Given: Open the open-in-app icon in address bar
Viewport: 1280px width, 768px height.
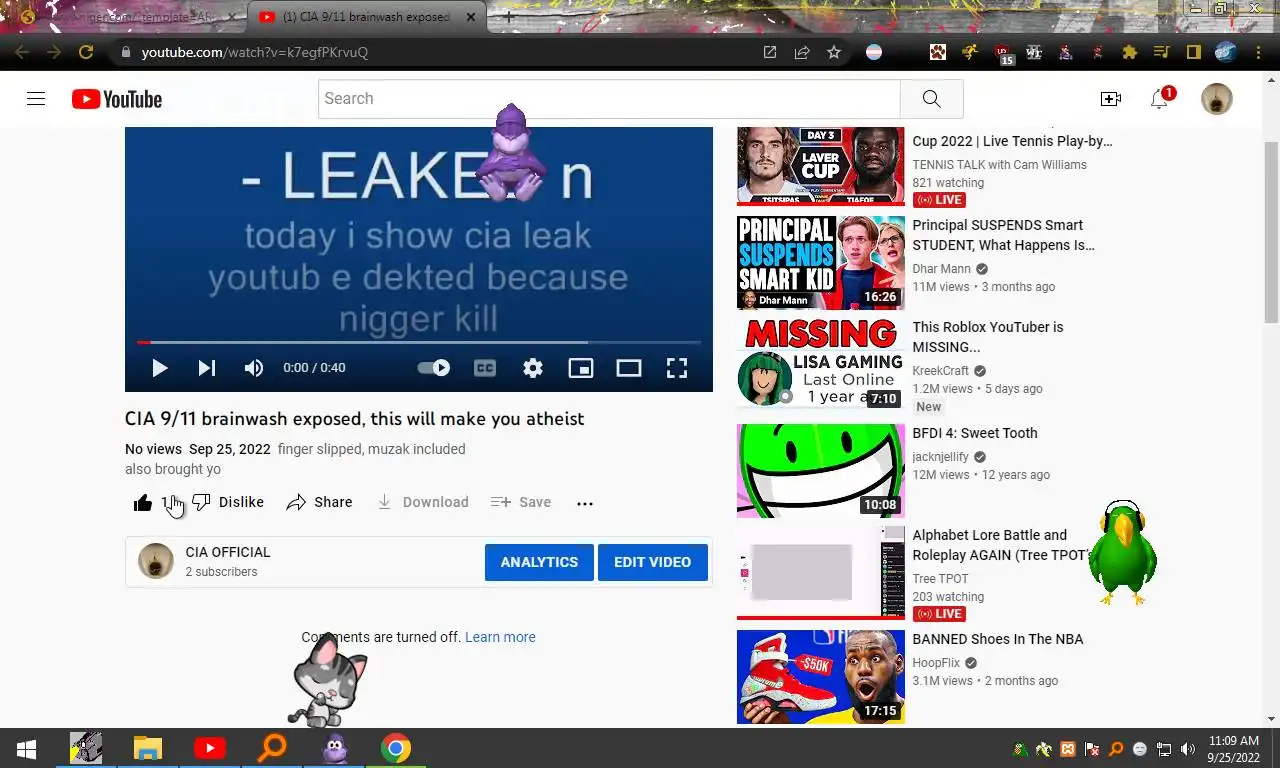Looking at the screenshot, I should tap(770, 52).
